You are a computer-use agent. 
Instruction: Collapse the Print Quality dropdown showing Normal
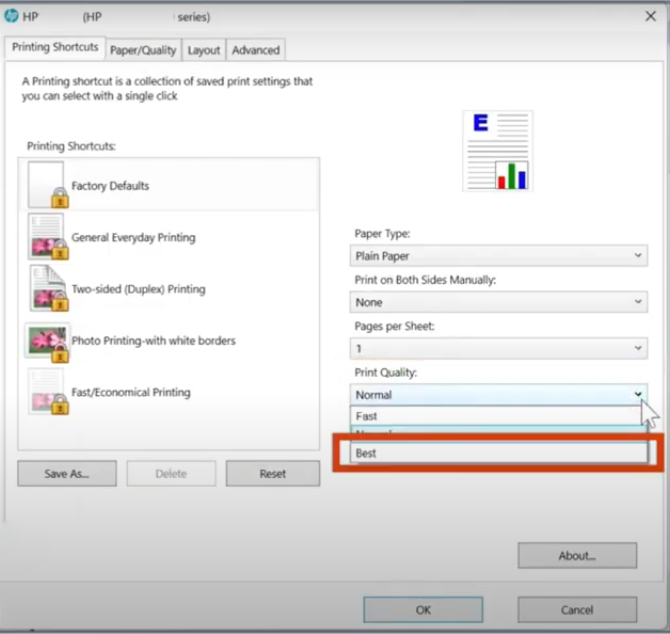click(x=498, y=394)
